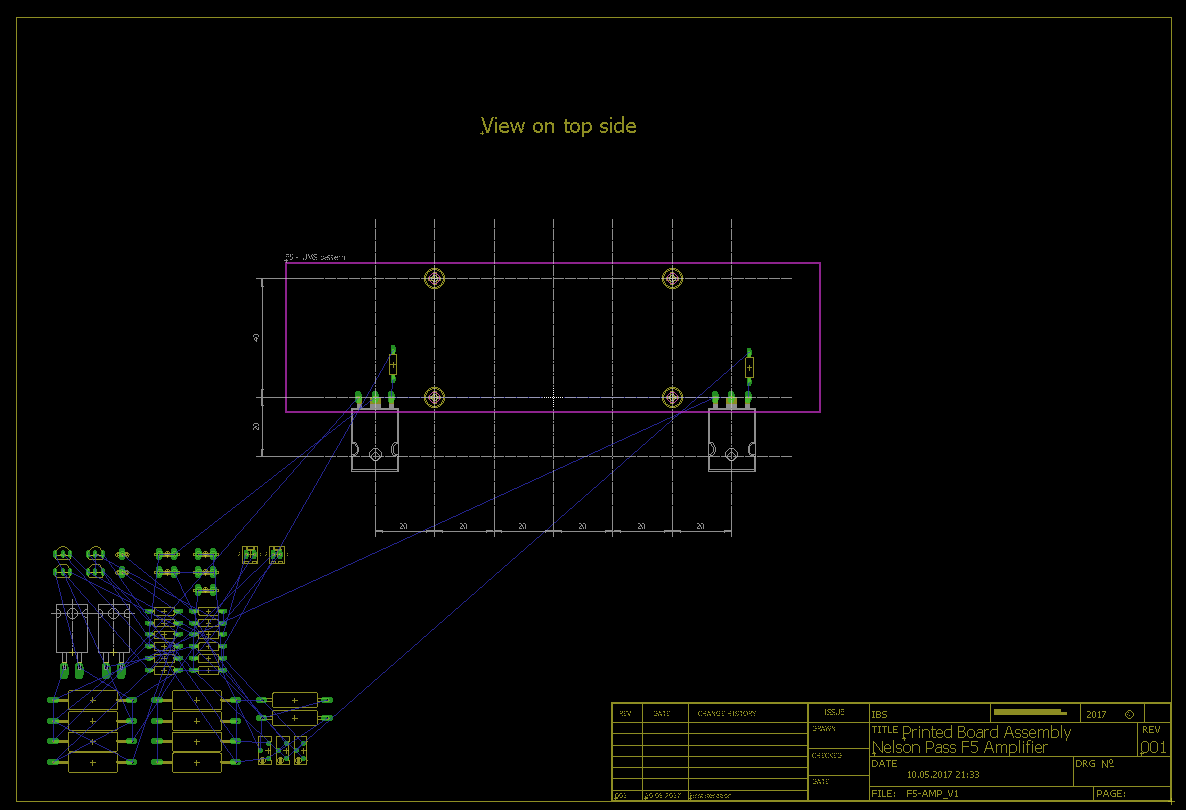Click the 'PAGE:' field label
This screenshot has height=810, width=1186.
1111,793
